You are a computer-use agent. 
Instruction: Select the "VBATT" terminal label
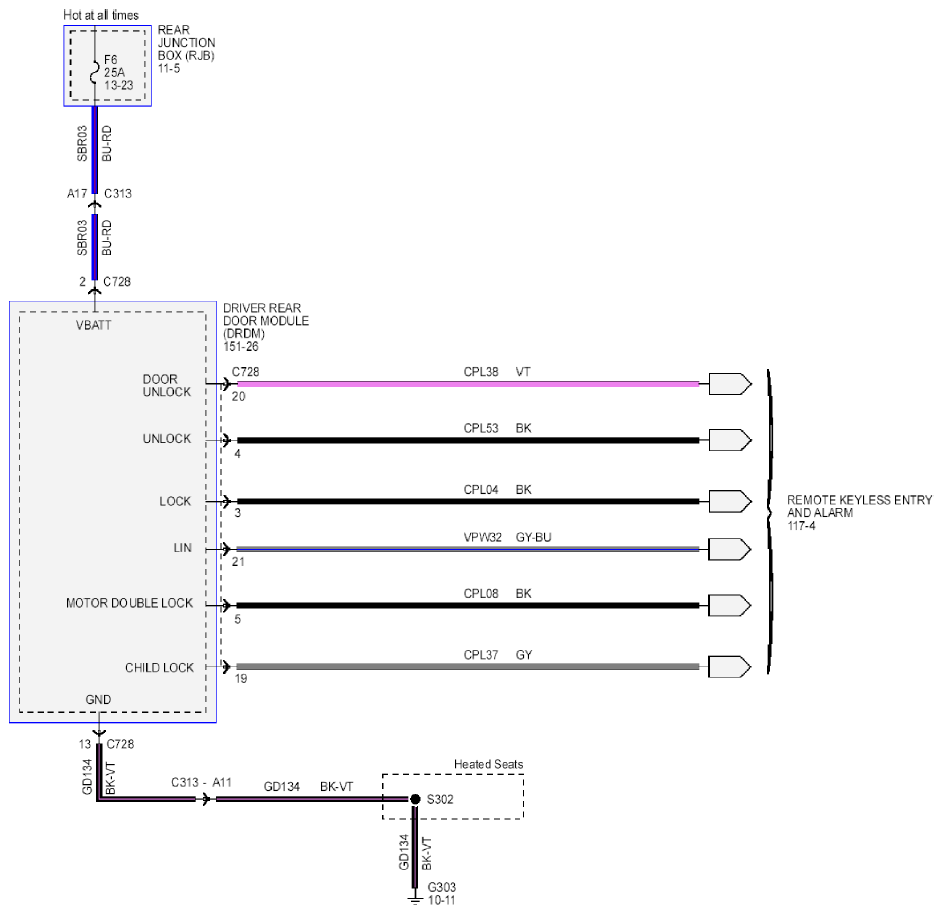(x=94, y=325)
